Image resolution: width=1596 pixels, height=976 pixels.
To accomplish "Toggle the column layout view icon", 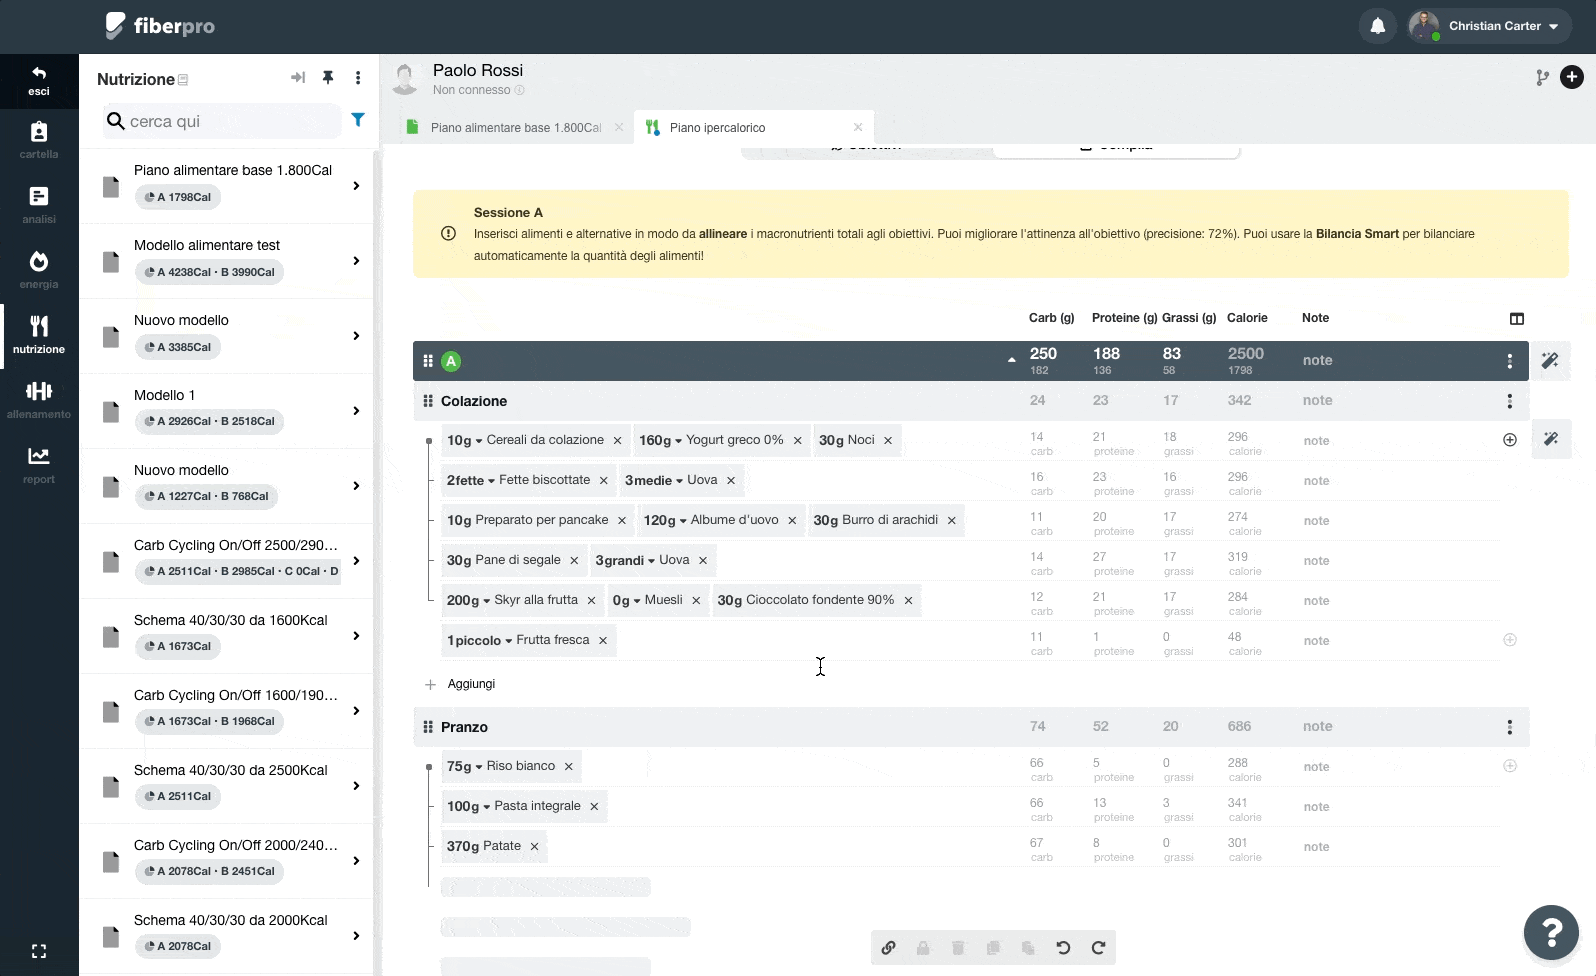I will click(1517, 319).
